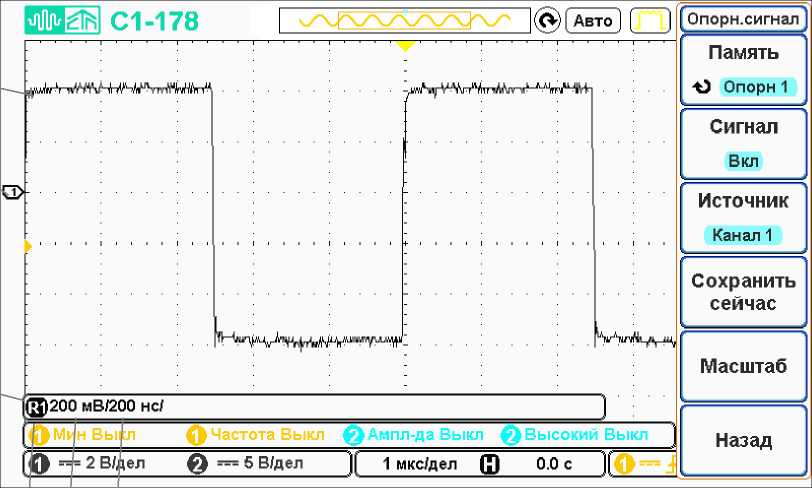Click the R1 reference waveform badge
812x488 pixels.
tap(37, 406)
